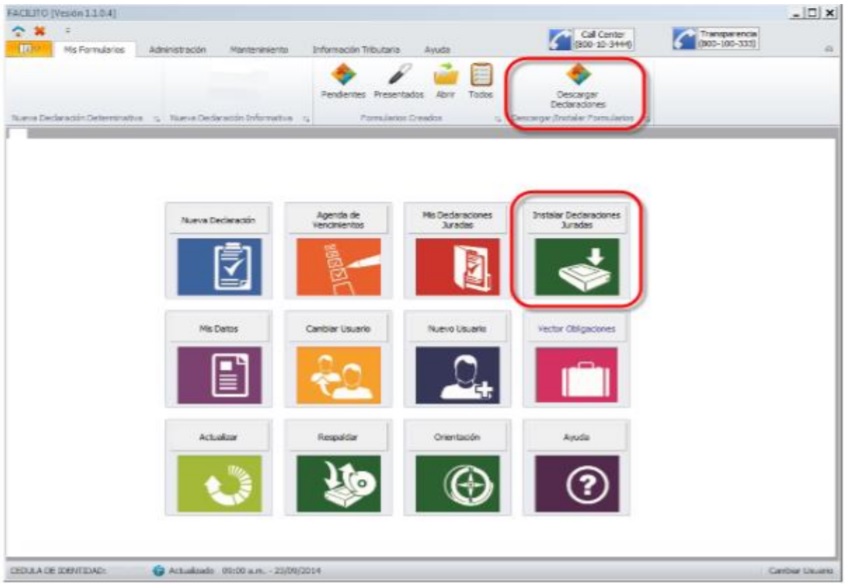The height and width of the screenshot is (588, 848).
Task: Expand Nueva Declaración Determinativa group launcher
Action: [157, 118]
